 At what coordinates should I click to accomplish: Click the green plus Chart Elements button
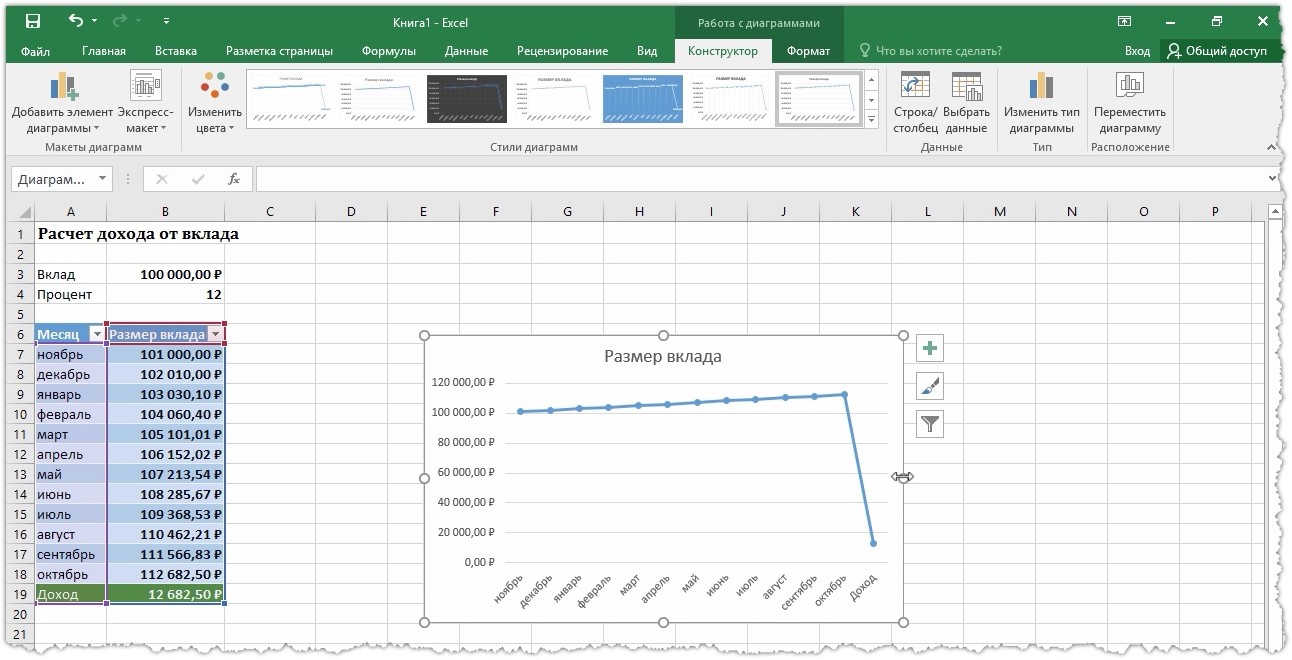coord(930,348)
